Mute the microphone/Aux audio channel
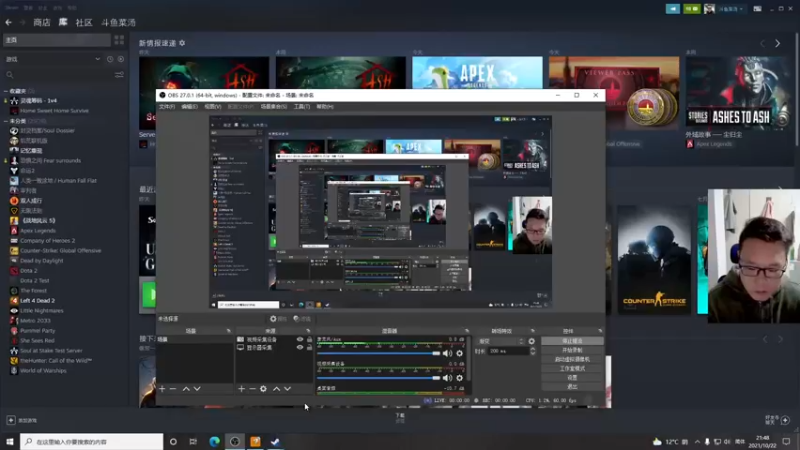The image size is (800, 450). tap(447, 353)
